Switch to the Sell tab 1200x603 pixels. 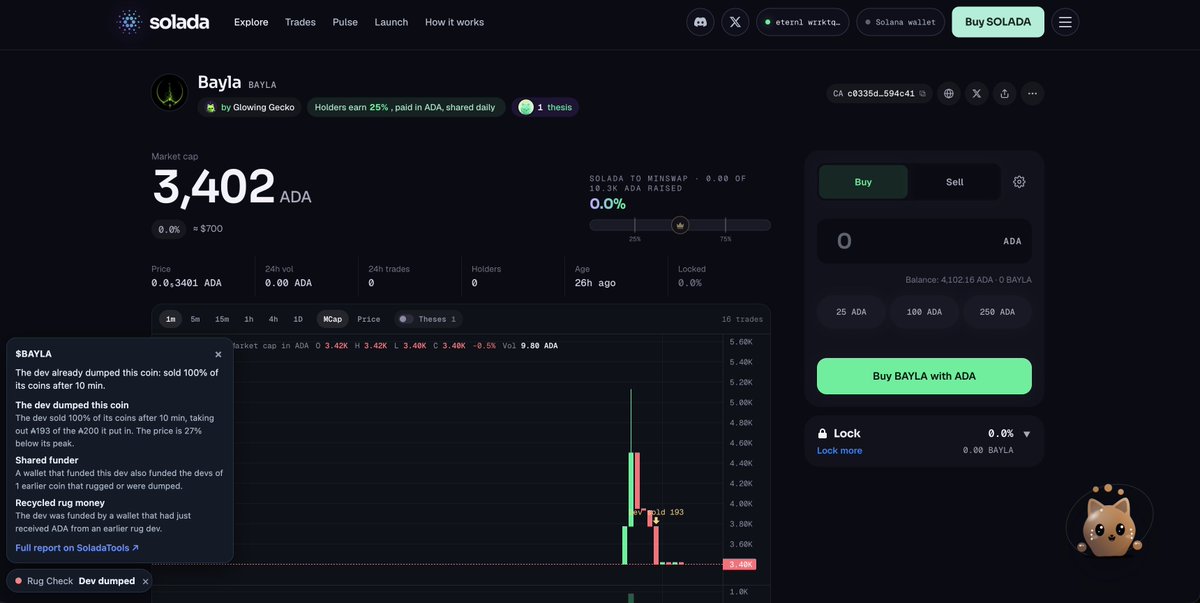955,182
